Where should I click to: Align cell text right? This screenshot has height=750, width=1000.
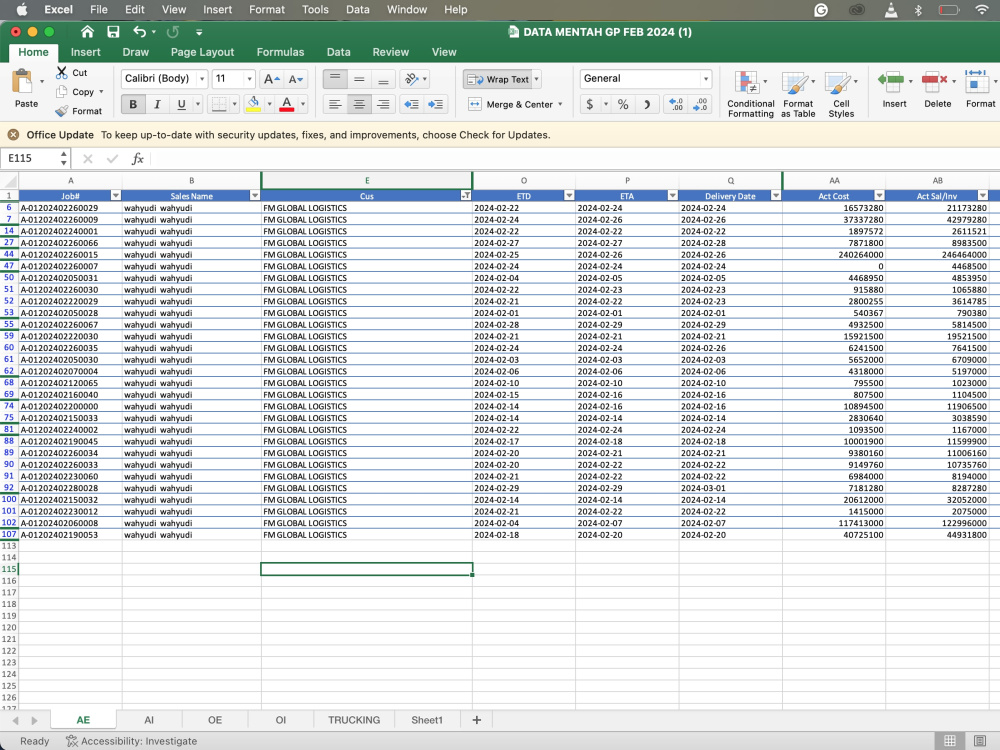[383, 104]
